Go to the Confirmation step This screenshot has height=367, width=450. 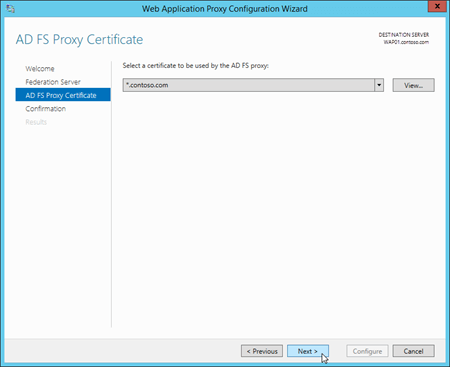[x=46, y=109]
